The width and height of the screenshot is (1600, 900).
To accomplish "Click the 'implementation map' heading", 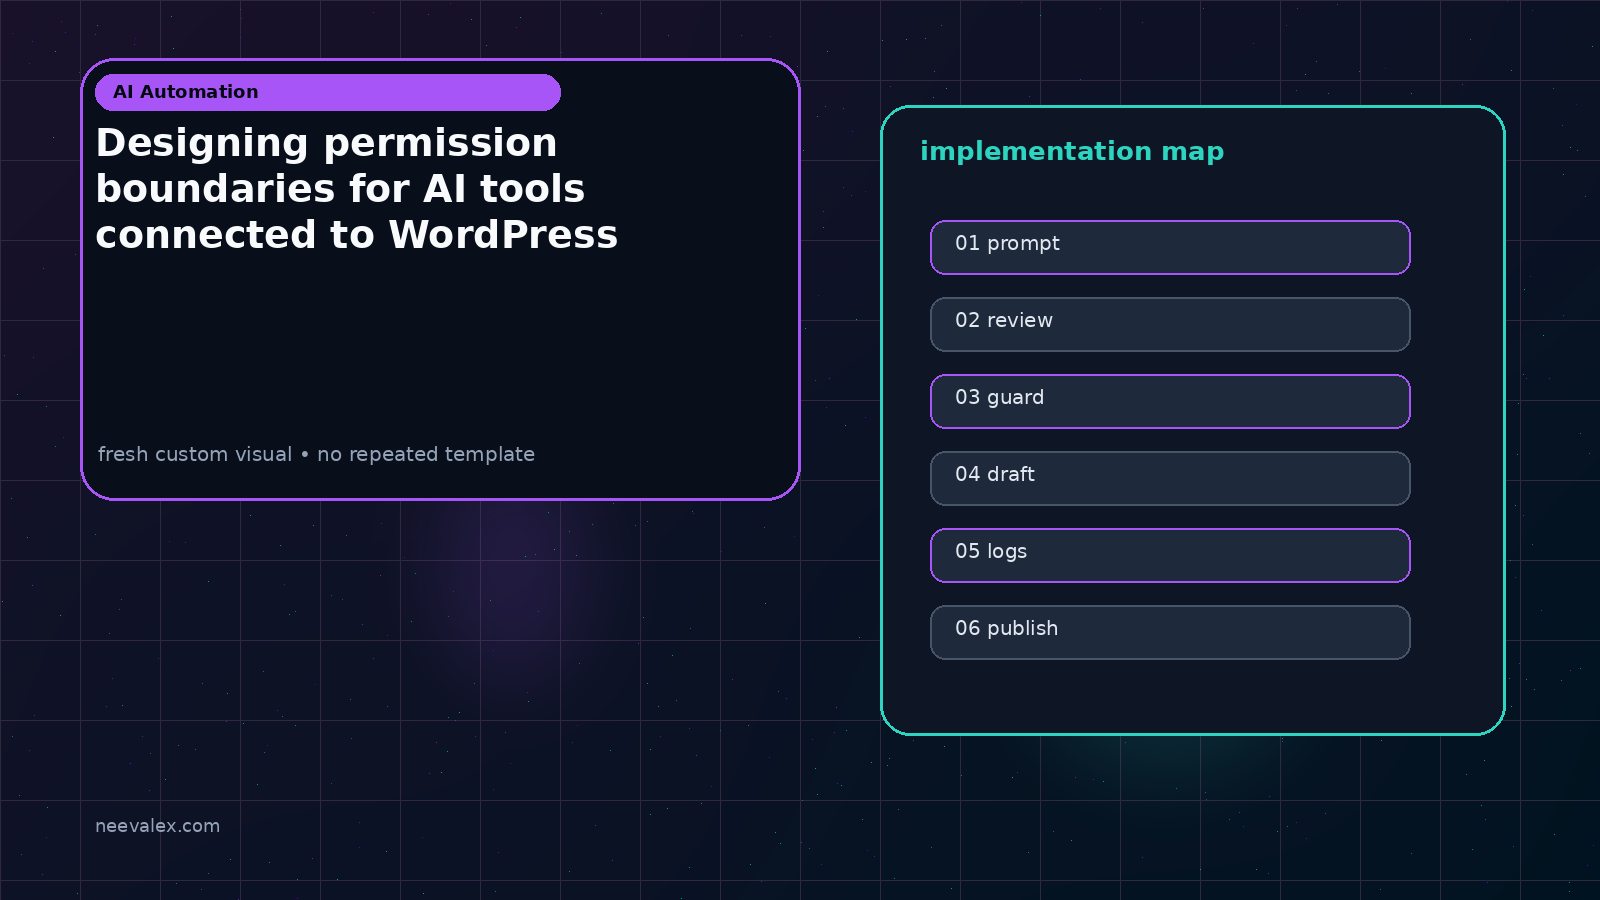I will point(1072,151).
